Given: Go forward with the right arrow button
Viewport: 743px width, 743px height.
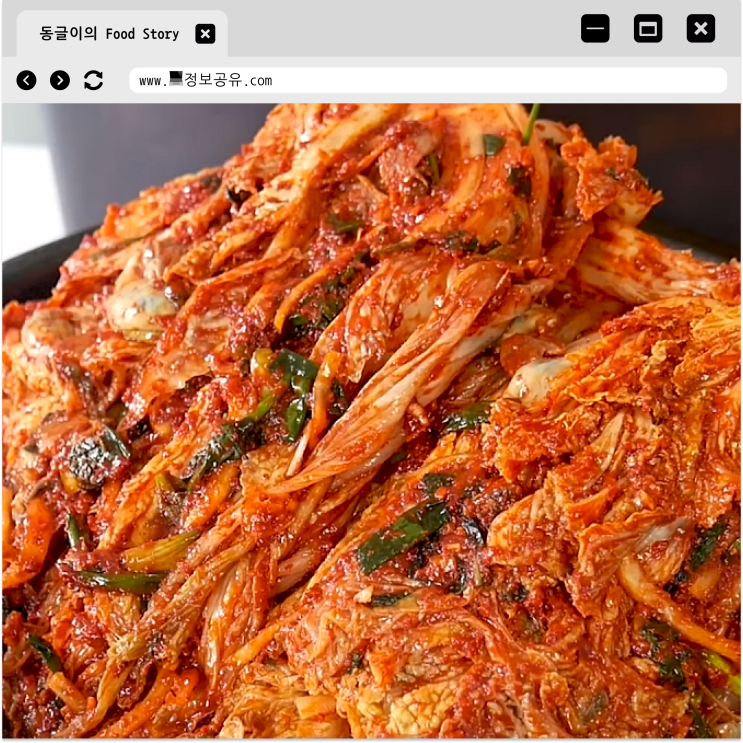Looking at the screenshot, I should pyautogui.click(x=60, y=80).
